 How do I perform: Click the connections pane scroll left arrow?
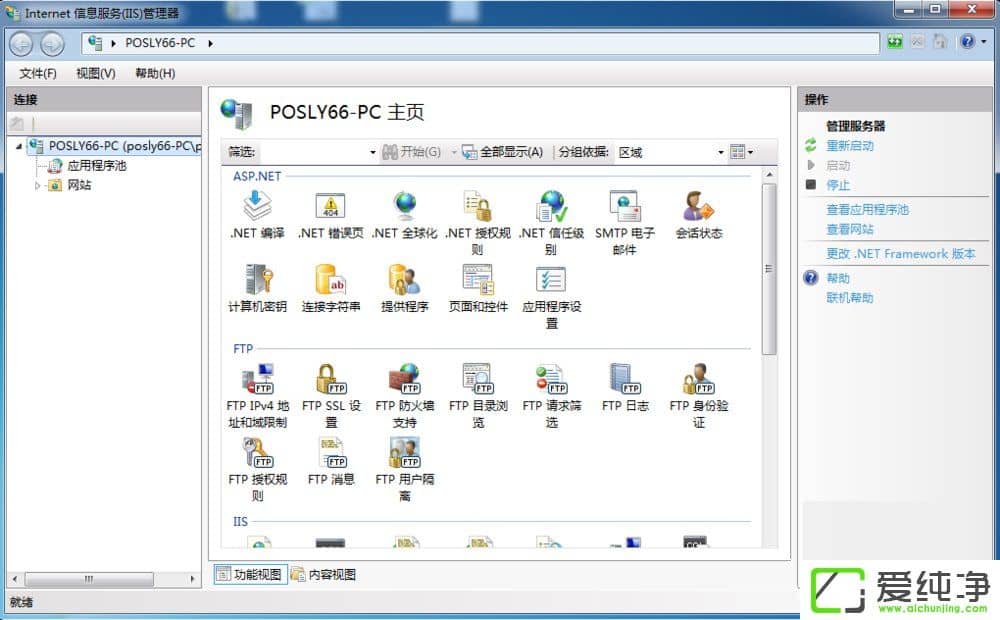[x=15, y=579]
